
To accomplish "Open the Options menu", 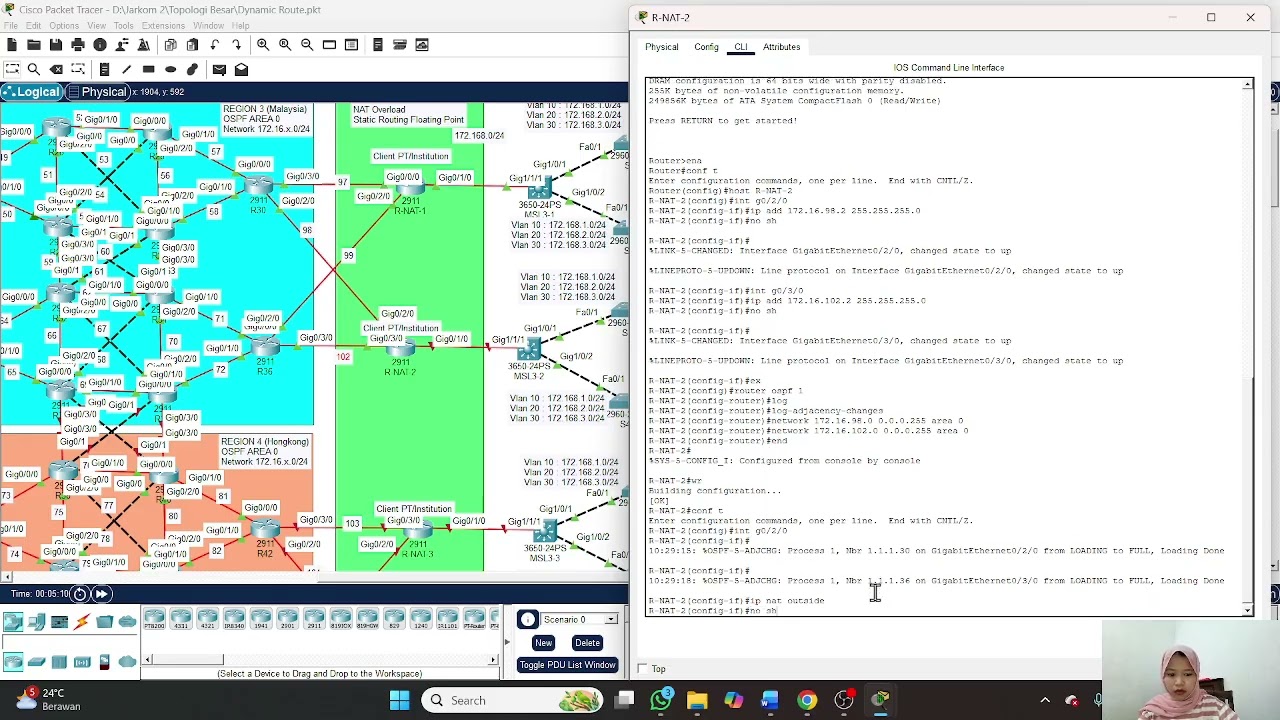I will (64, 26).
